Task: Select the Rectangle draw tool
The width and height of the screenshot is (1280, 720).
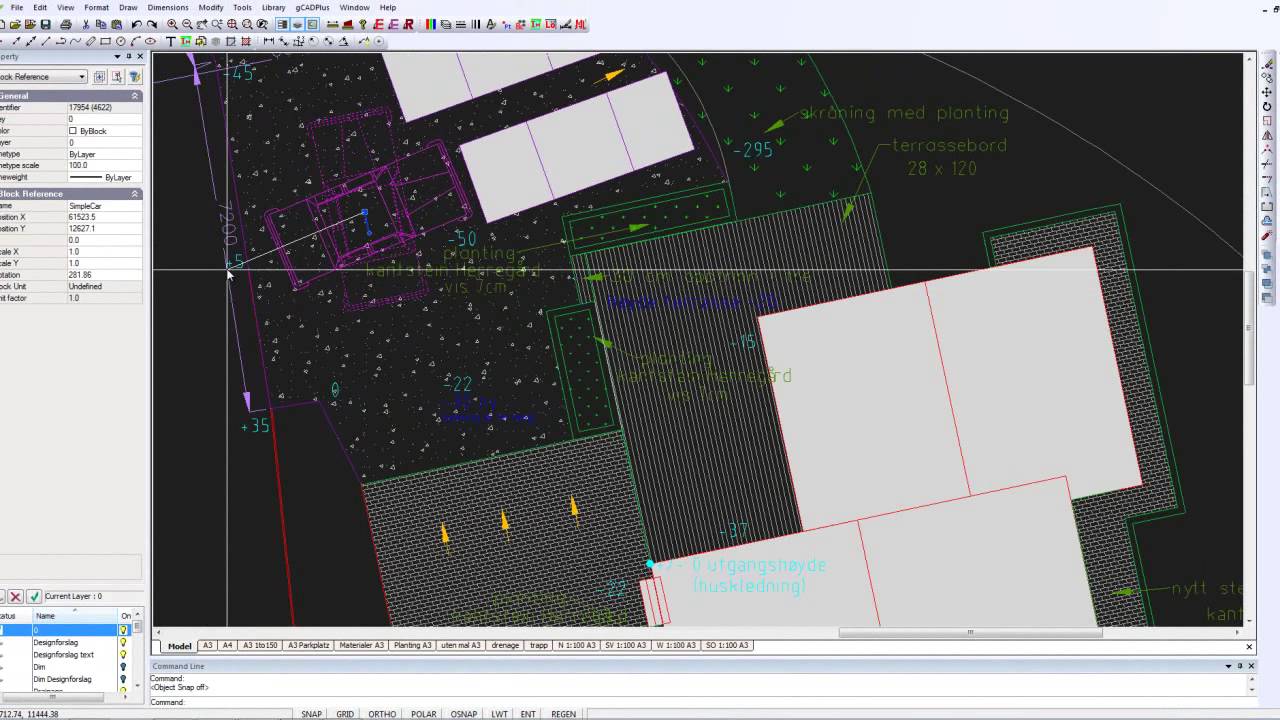Action: (x=105, y=41)
